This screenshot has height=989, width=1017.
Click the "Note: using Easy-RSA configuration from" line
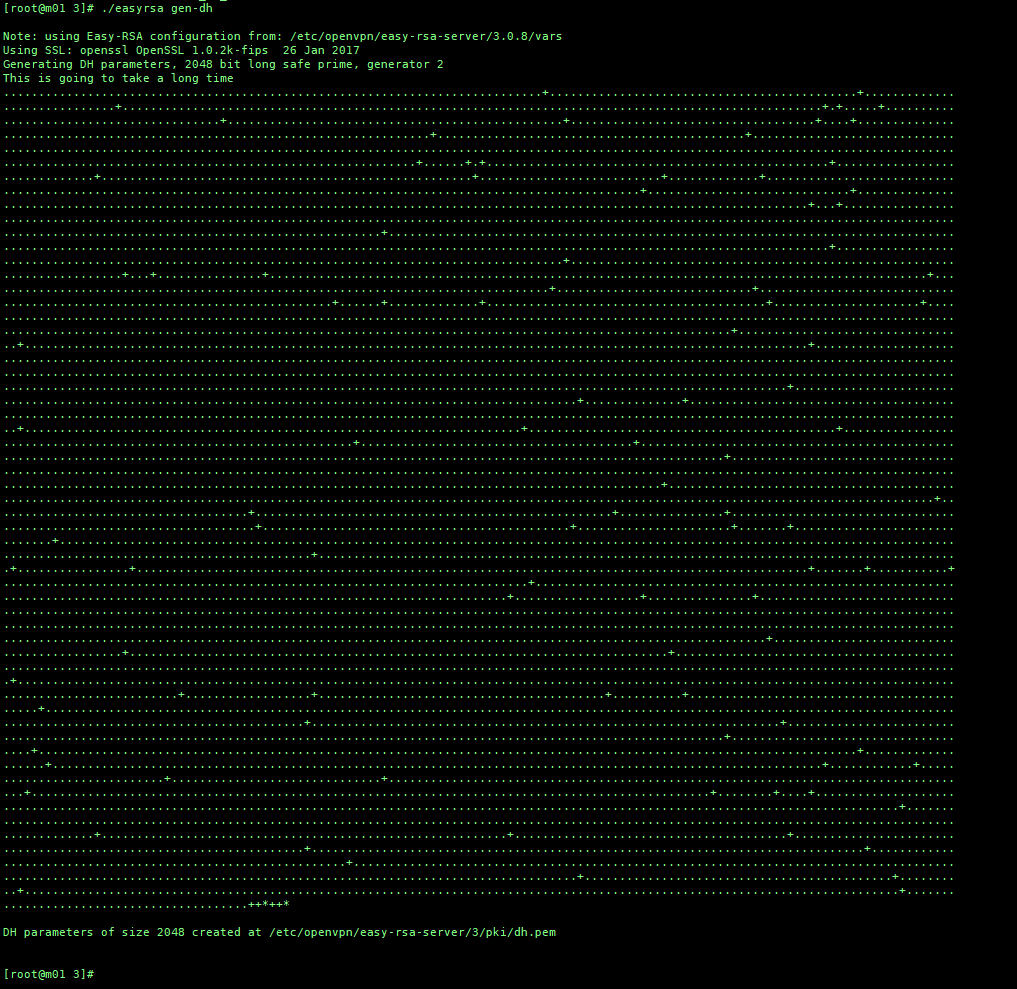[282, 36]
